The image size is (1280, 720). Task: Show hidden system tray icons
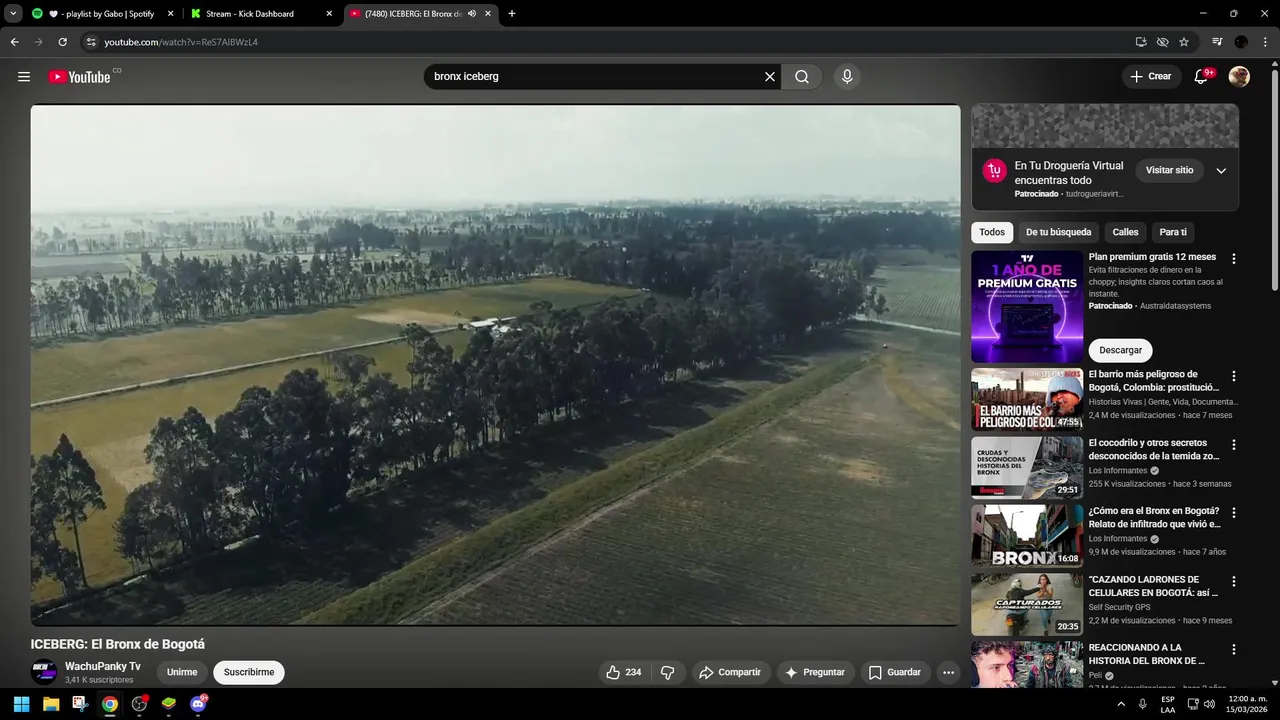point(1121,704)
